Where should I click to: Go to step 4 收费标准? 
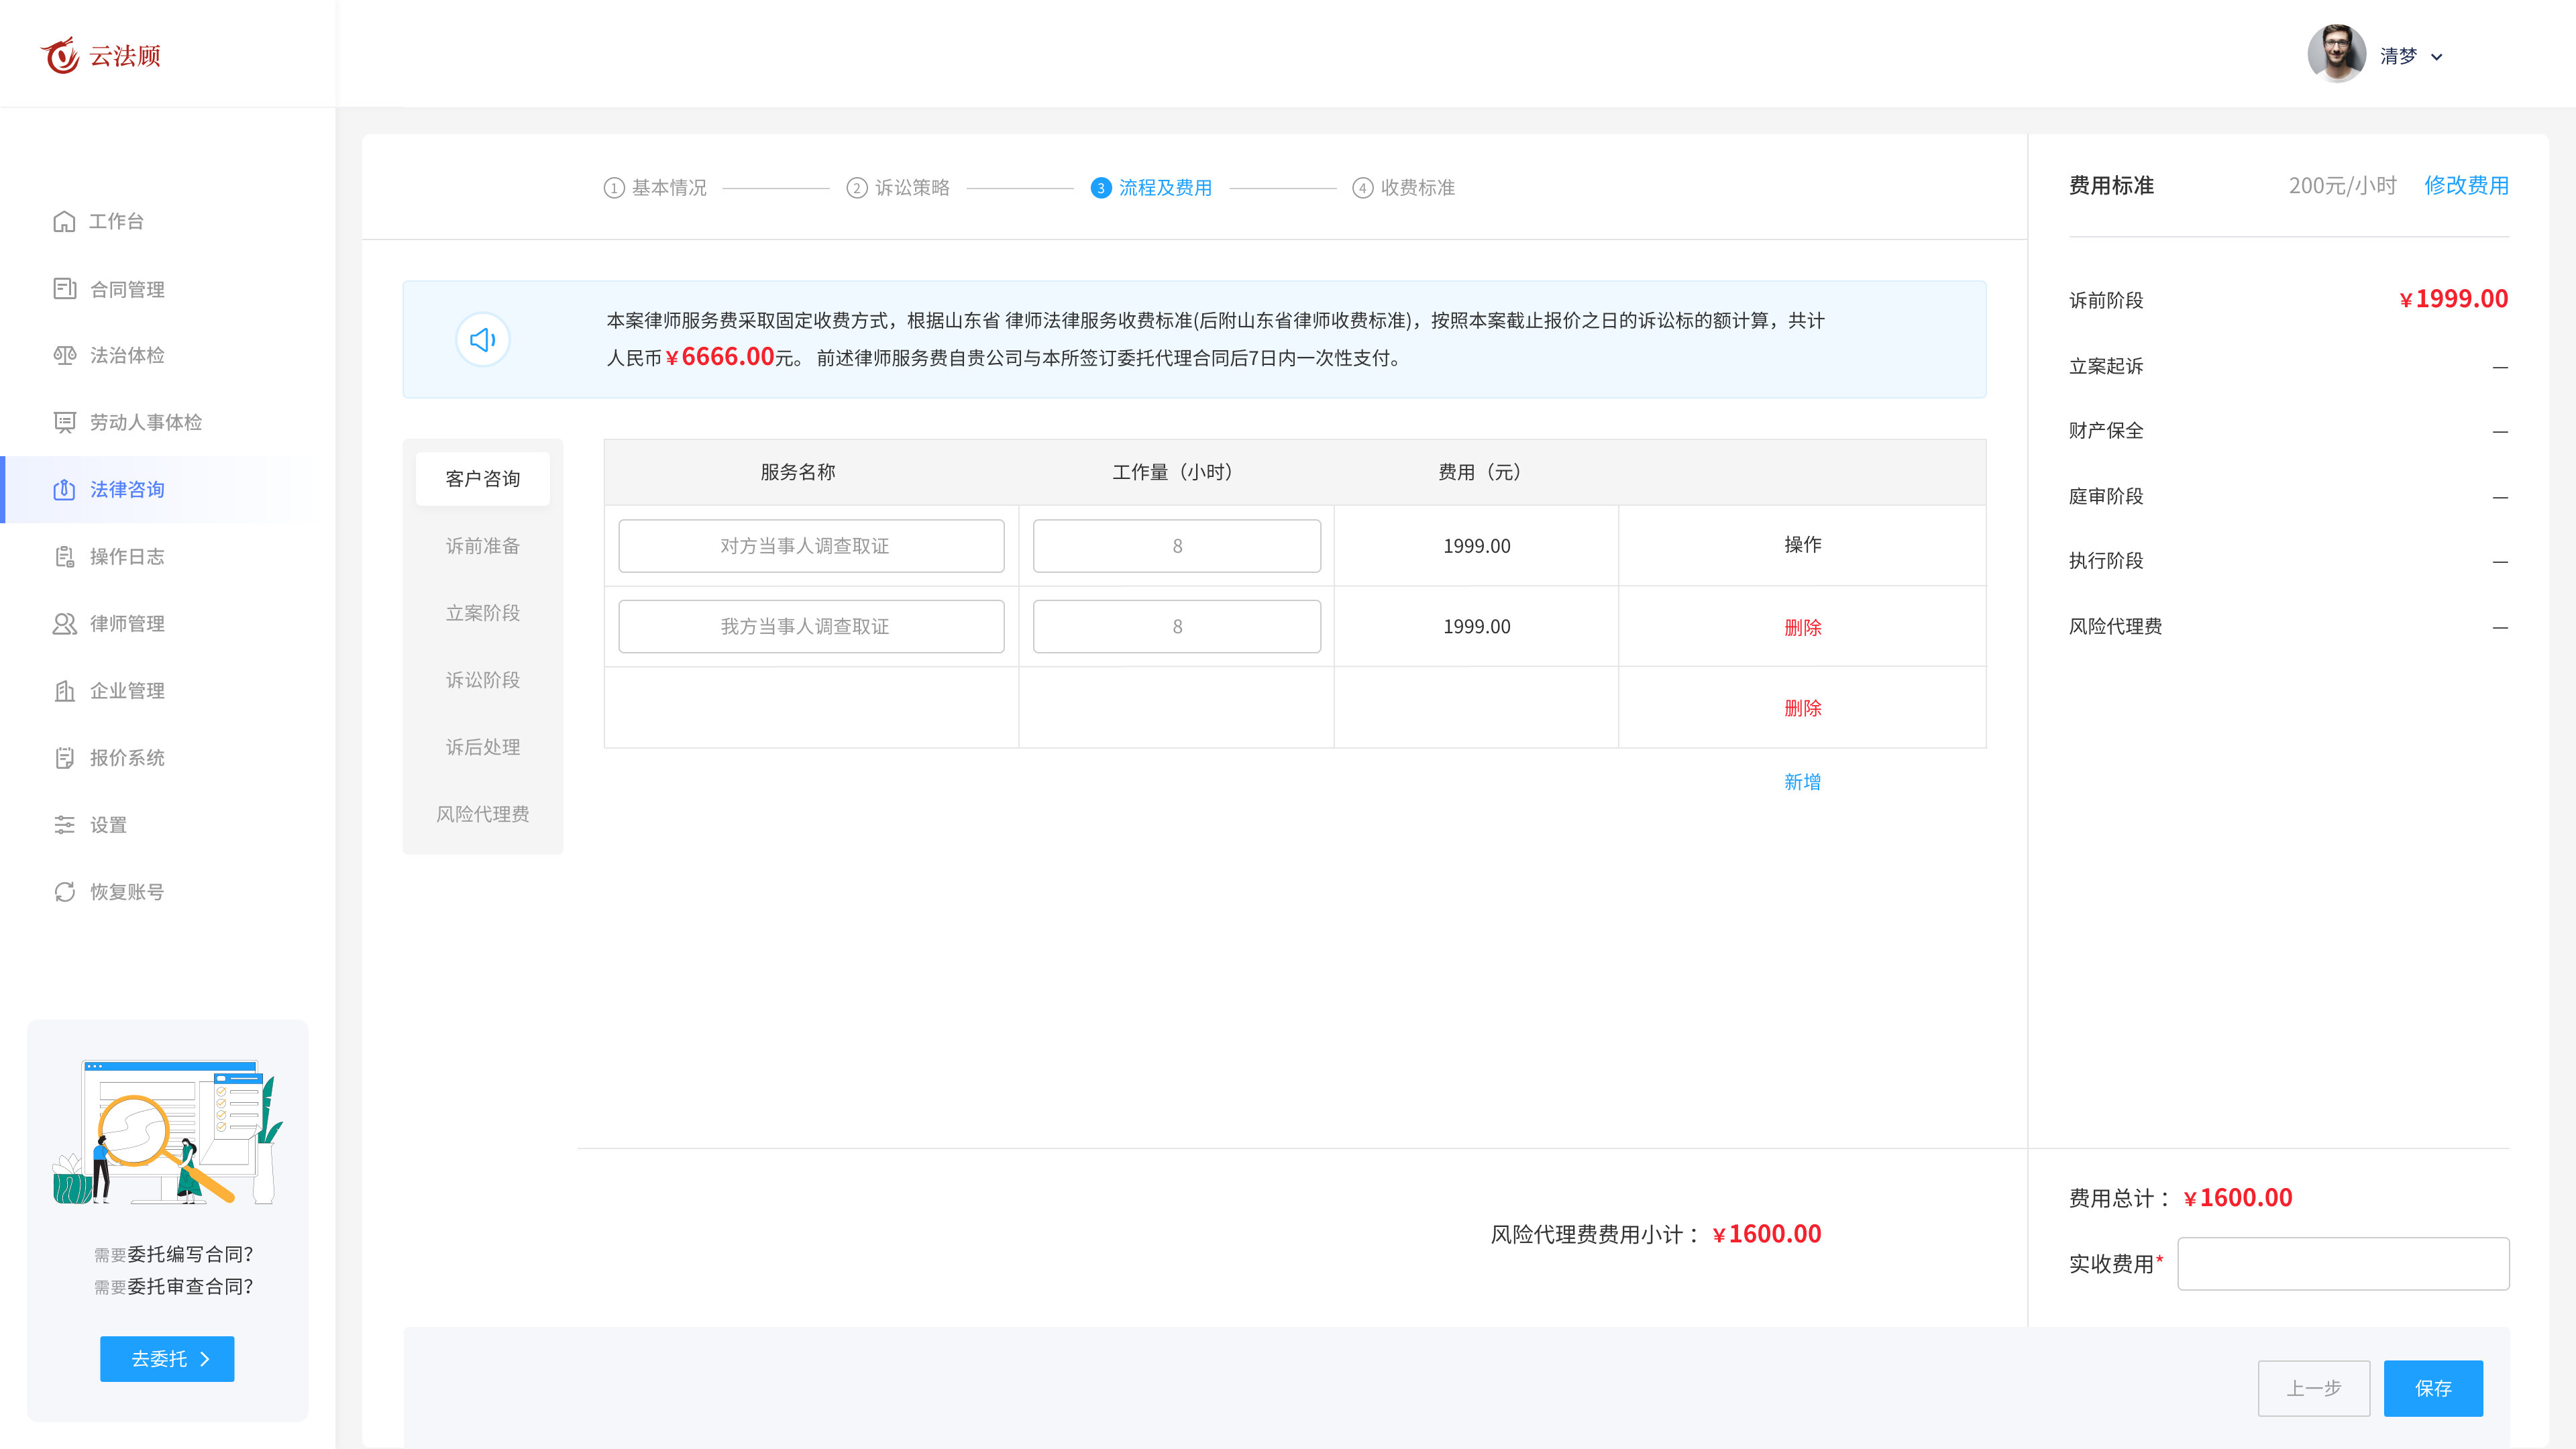(1403, 187)
